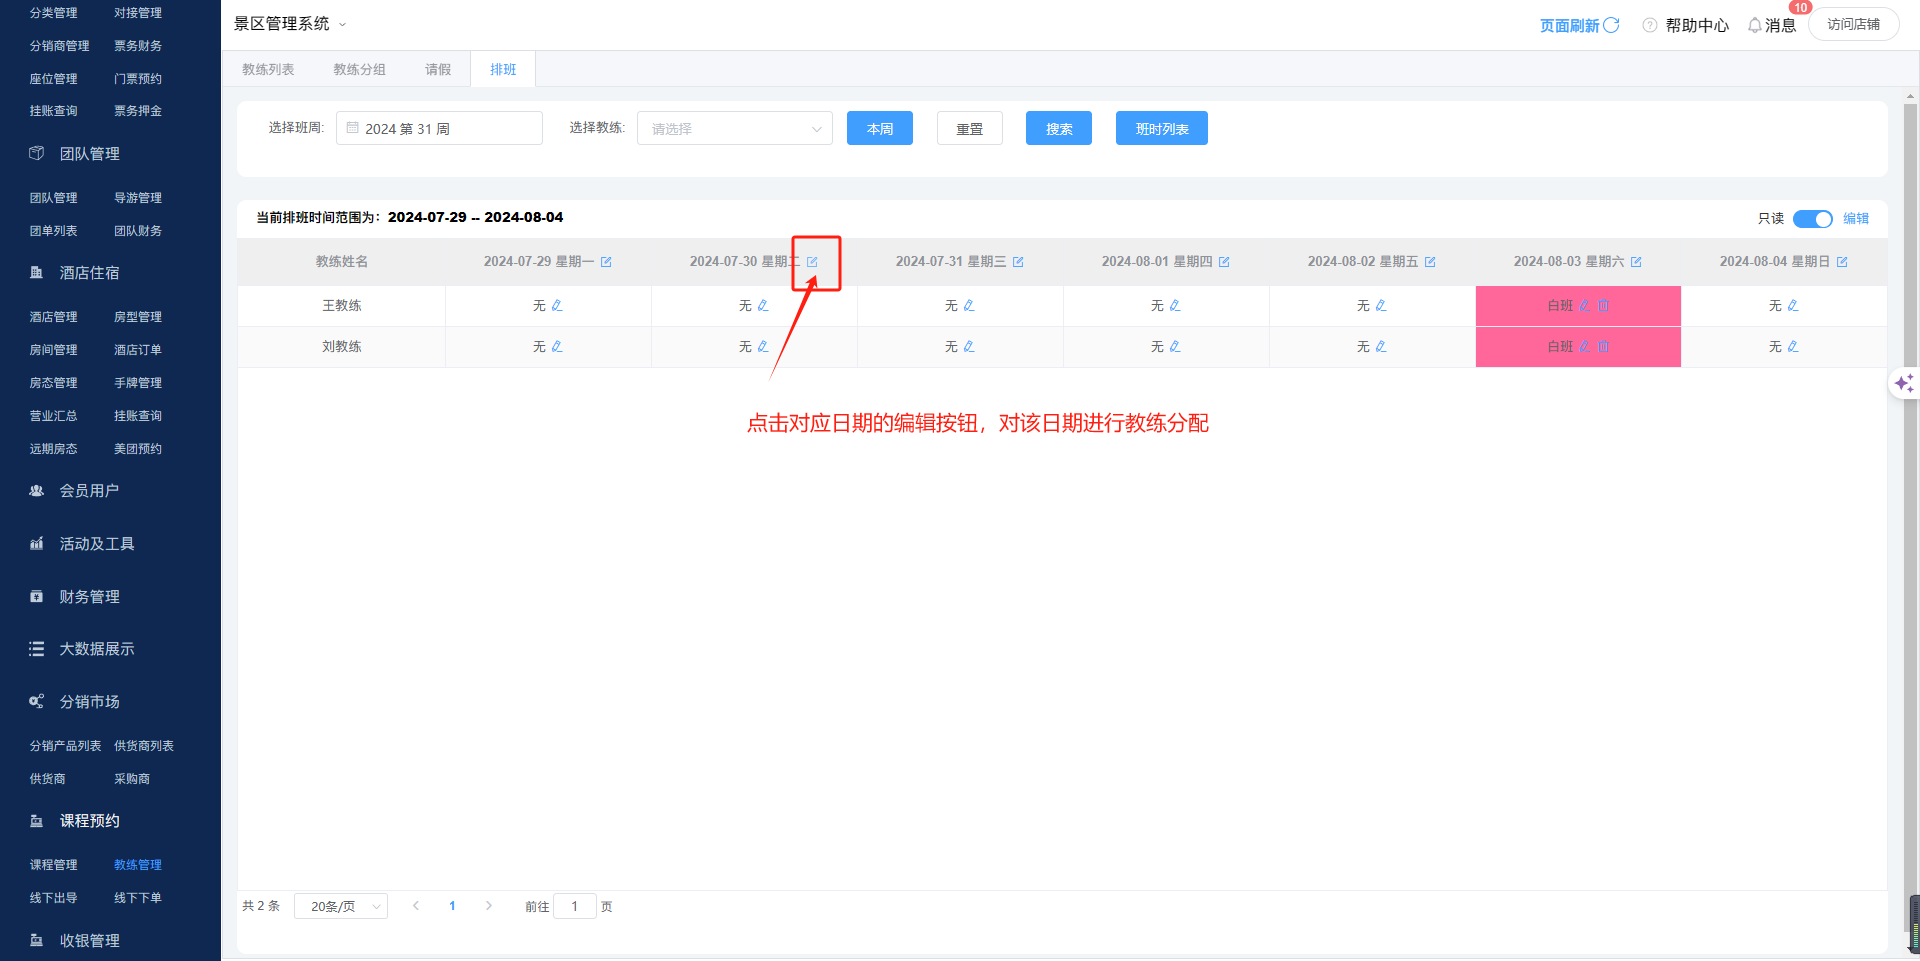1920x961 pixels.
Task: Click pencil icon for 刘教练 on 2024-08-04
Action: pos(1793,347)
